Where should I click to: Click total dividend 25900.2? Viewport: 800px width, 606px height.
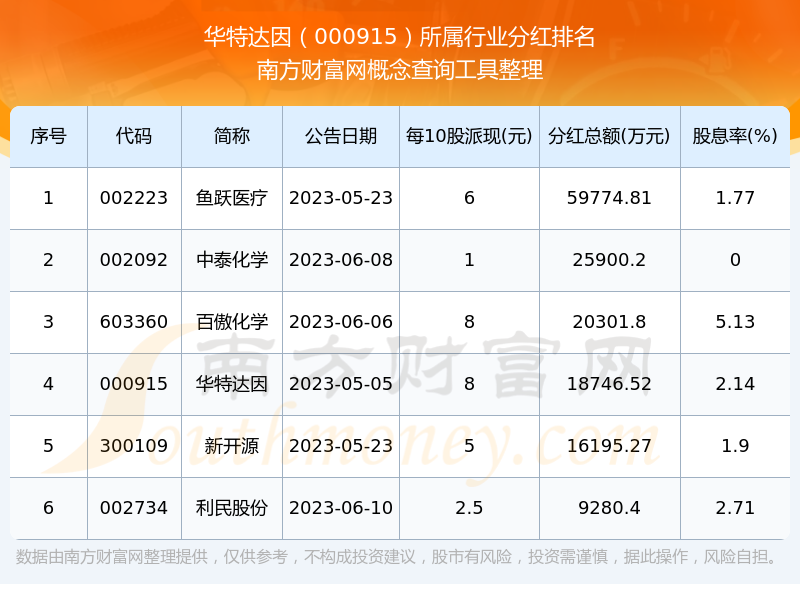[609, 260]
